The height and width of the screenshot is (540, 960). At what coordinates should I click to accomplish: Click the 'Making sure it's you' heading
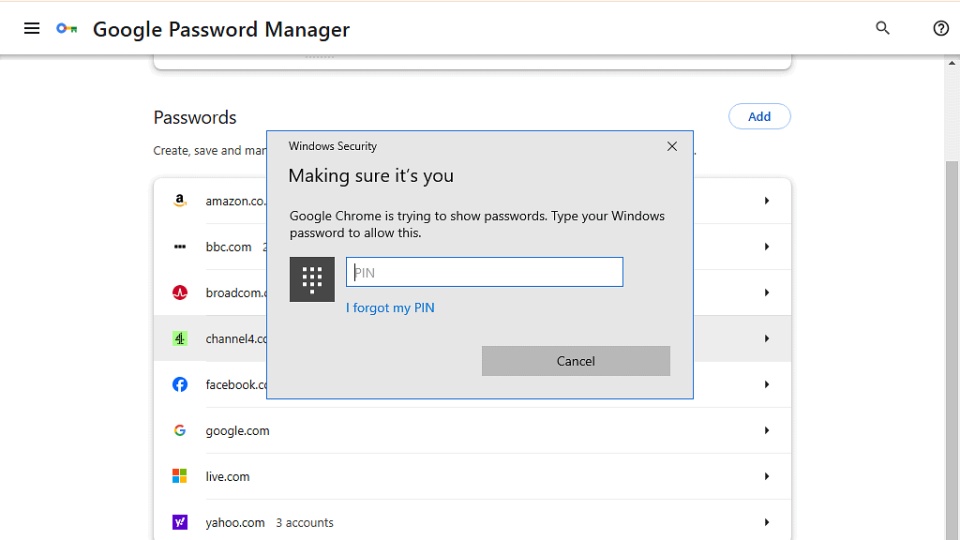pyautogui.click(x=371, y=176)
